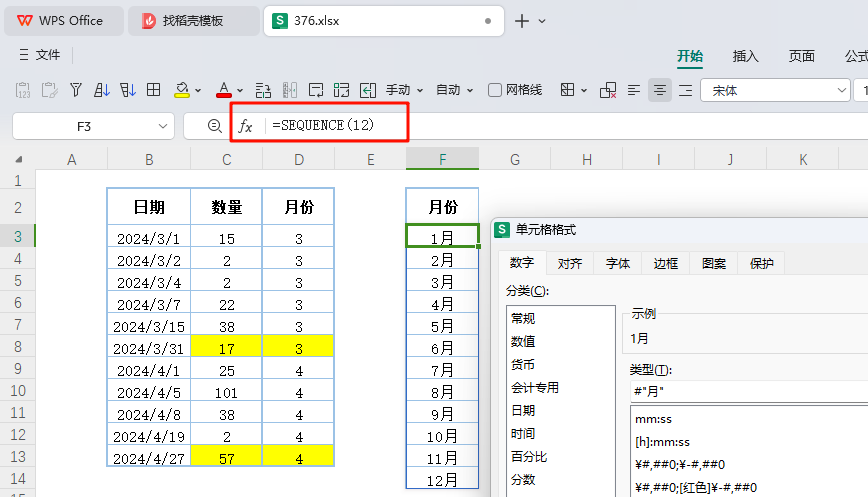Viewport: 868px width, 497px height.
Task: Click the merge cells icon
Action: pyautogui.click(x=342, y=90)
